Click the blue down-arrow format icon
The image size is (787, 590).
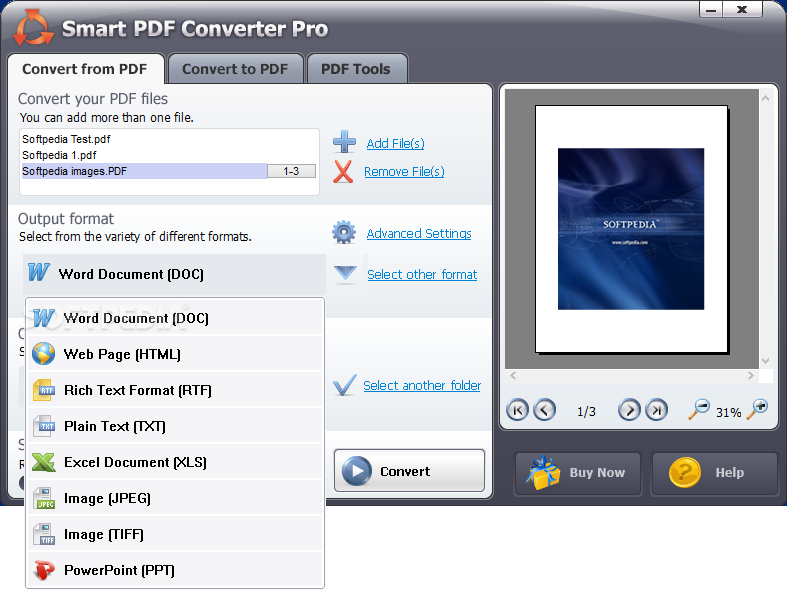coord(345,274)
